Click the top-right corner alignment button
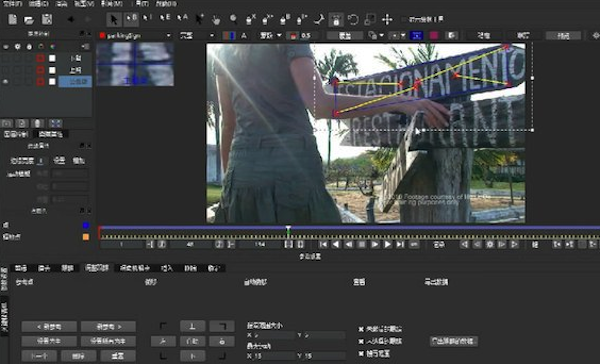The image size is (600, 364). pyautogui.click(x=222, y=326)
